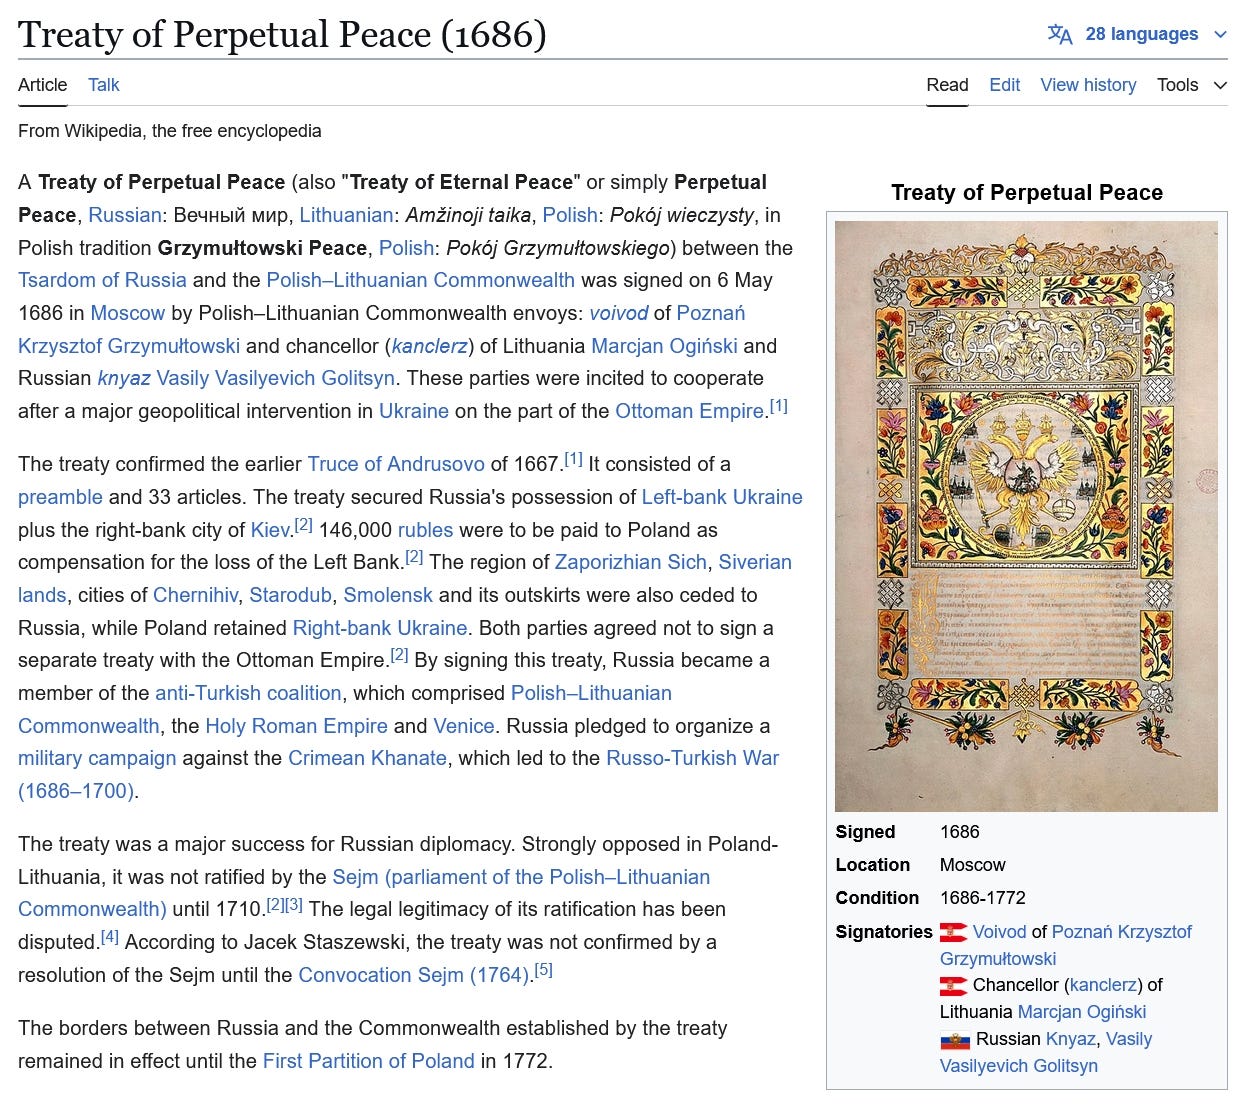
Task: Select the Read tab
Action: tap(947, 85)
